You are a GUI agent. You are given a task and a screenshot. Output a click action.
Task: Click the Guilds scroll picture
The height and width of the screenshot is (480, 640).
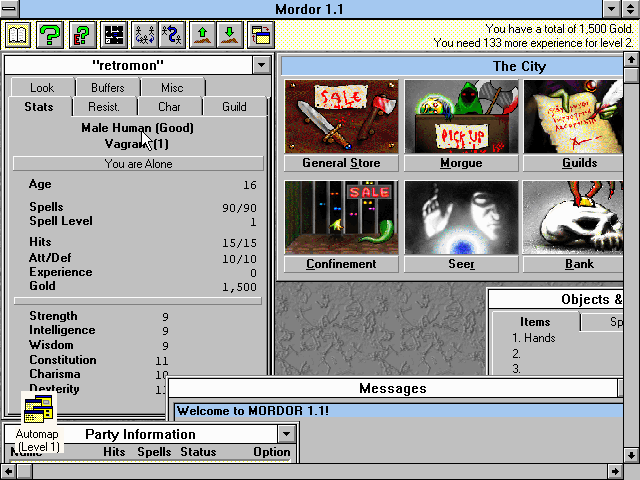tap(573, 117)
